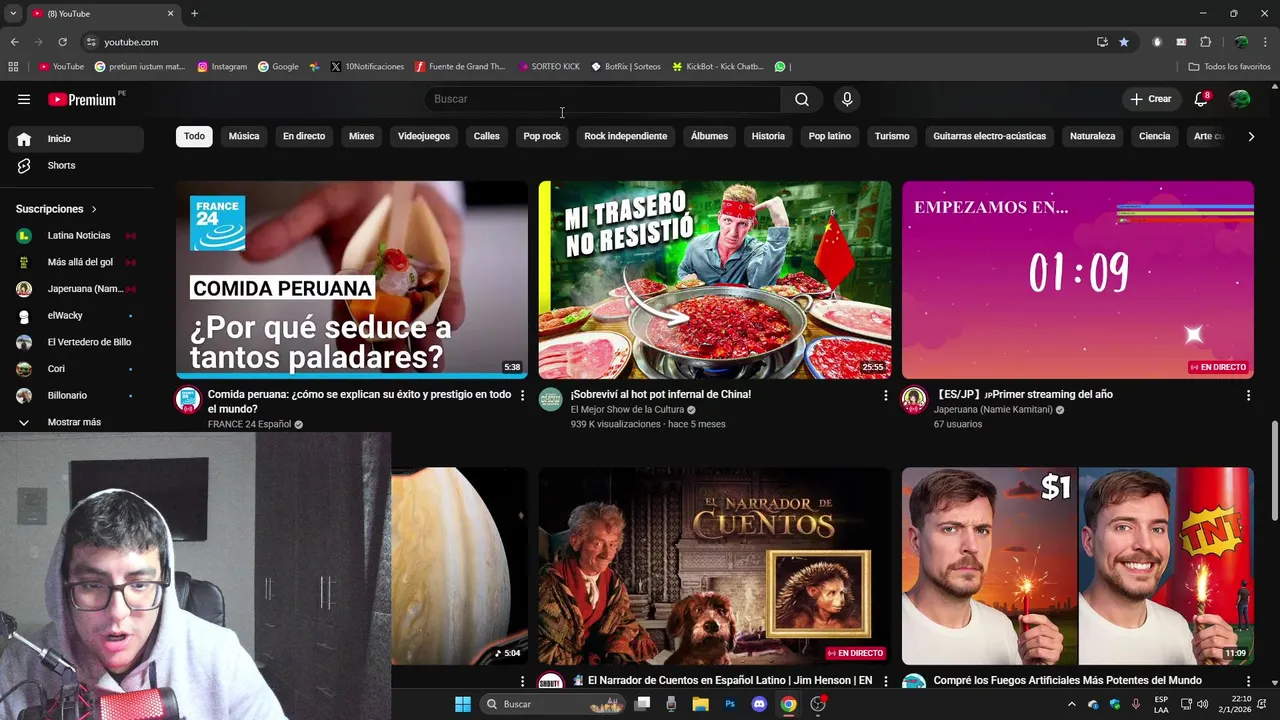Viewport: 1280px width, 720px height.
Task: Open Chrome extensions puzzle icon
Action: pos(1205,42)
